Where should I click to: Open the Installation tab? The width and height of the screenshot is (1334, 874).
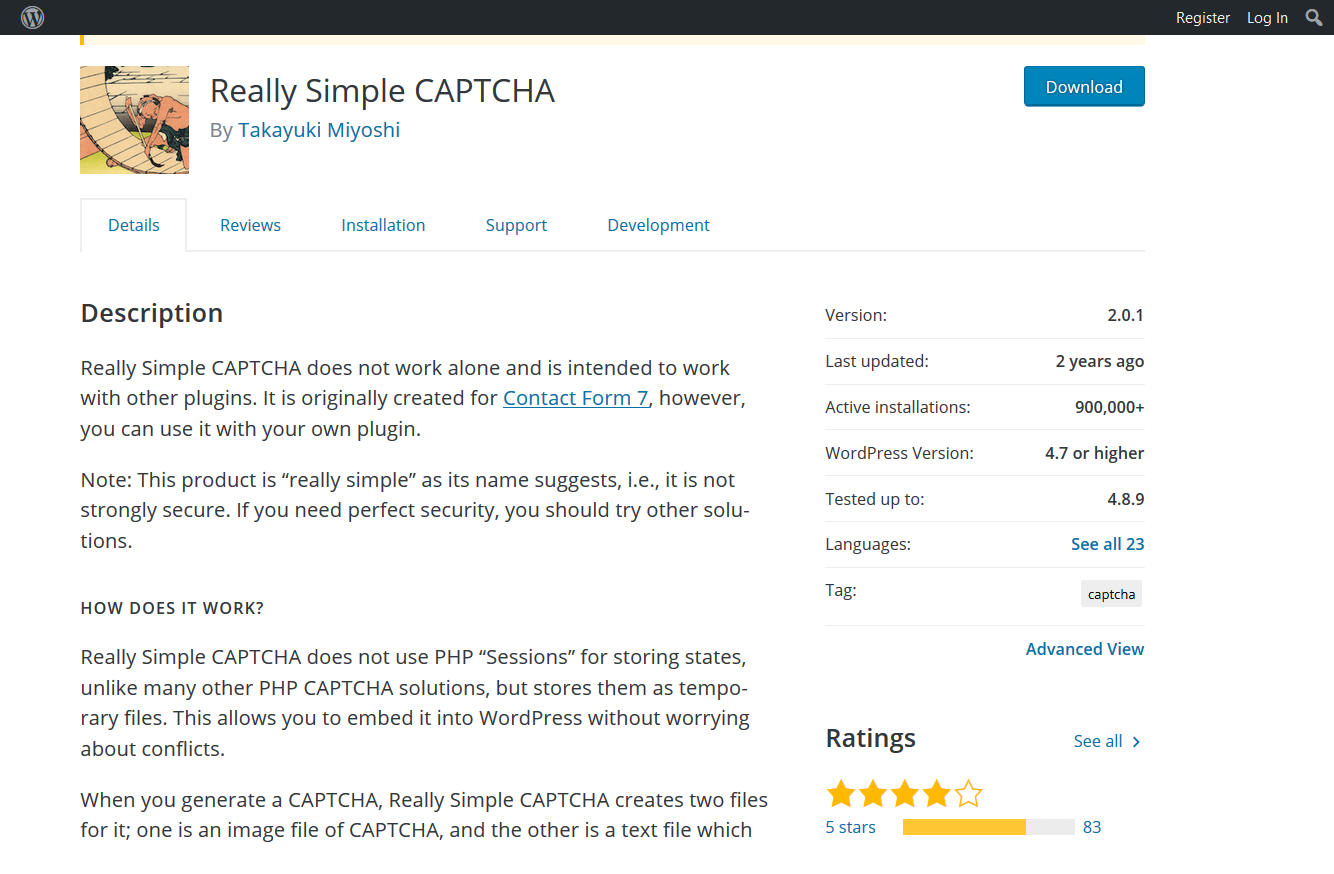tap(383, 225)
